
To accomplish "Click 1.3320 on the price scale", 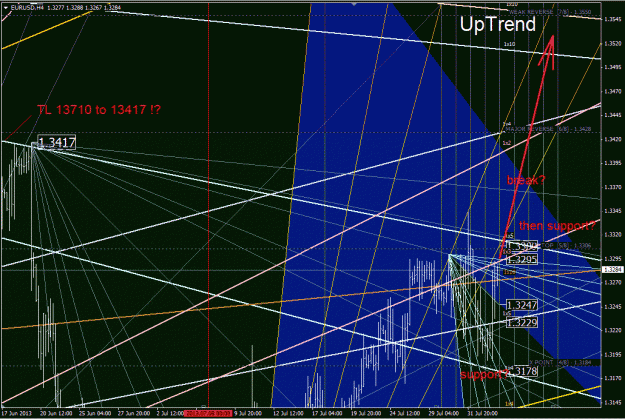I will tap(613, 234).
